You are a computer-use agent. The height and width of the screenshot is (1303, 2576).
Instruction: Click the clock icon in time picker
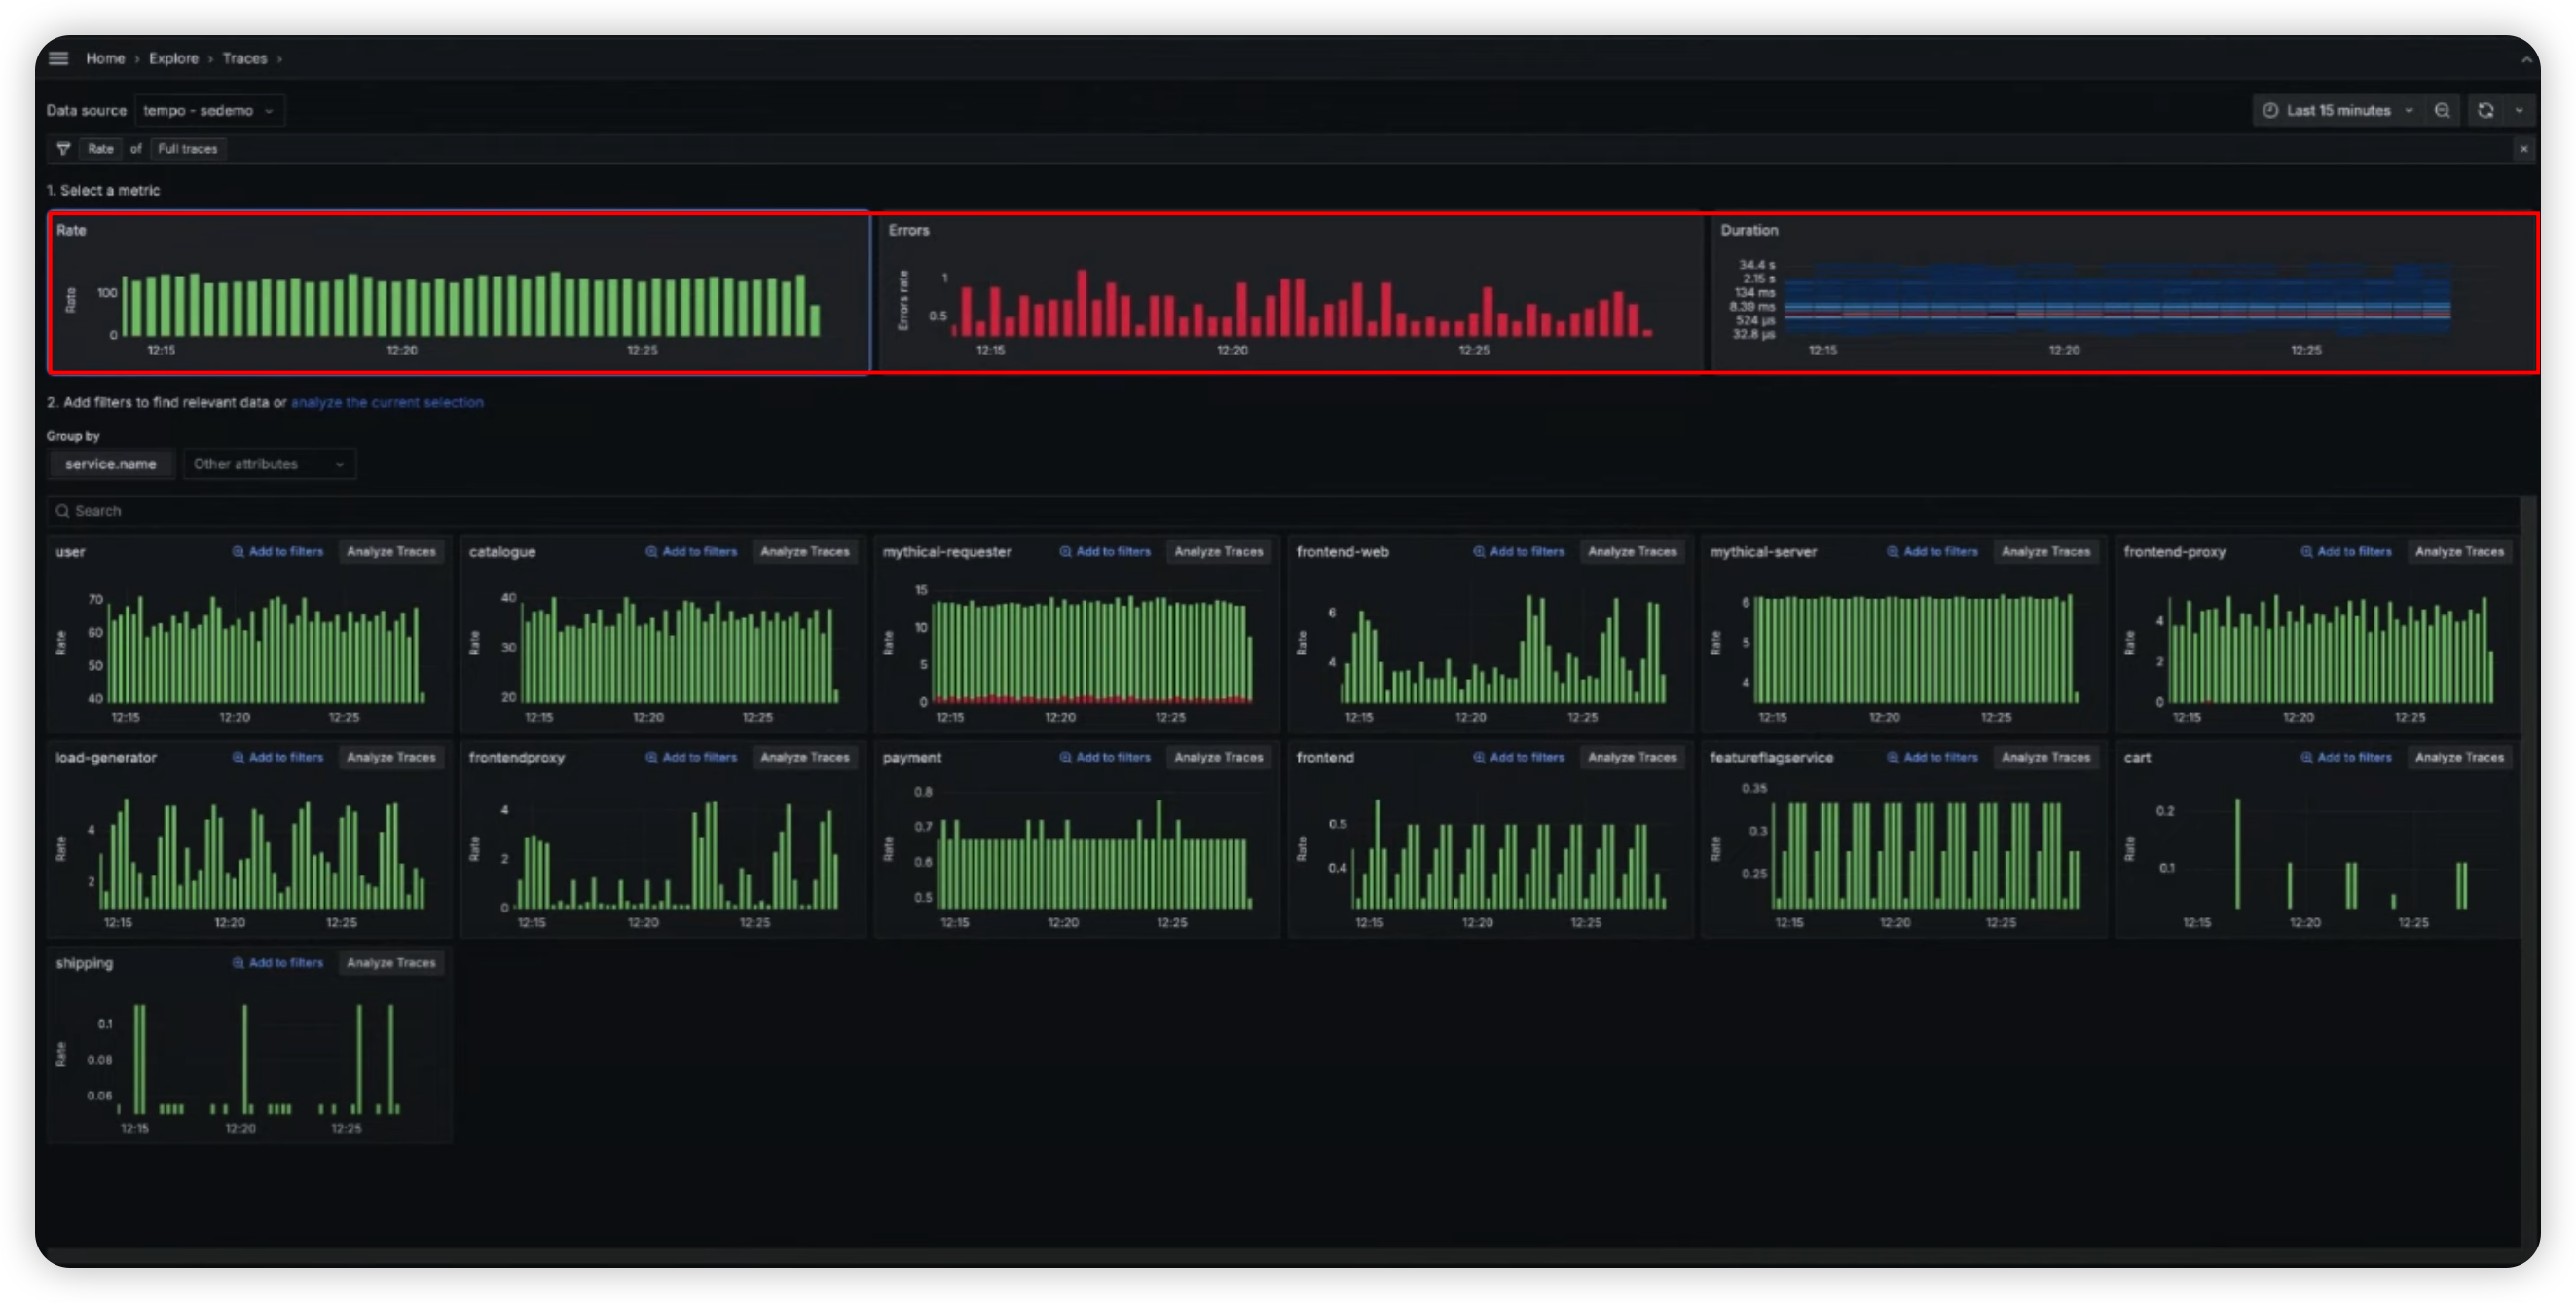click(2271, 111)
